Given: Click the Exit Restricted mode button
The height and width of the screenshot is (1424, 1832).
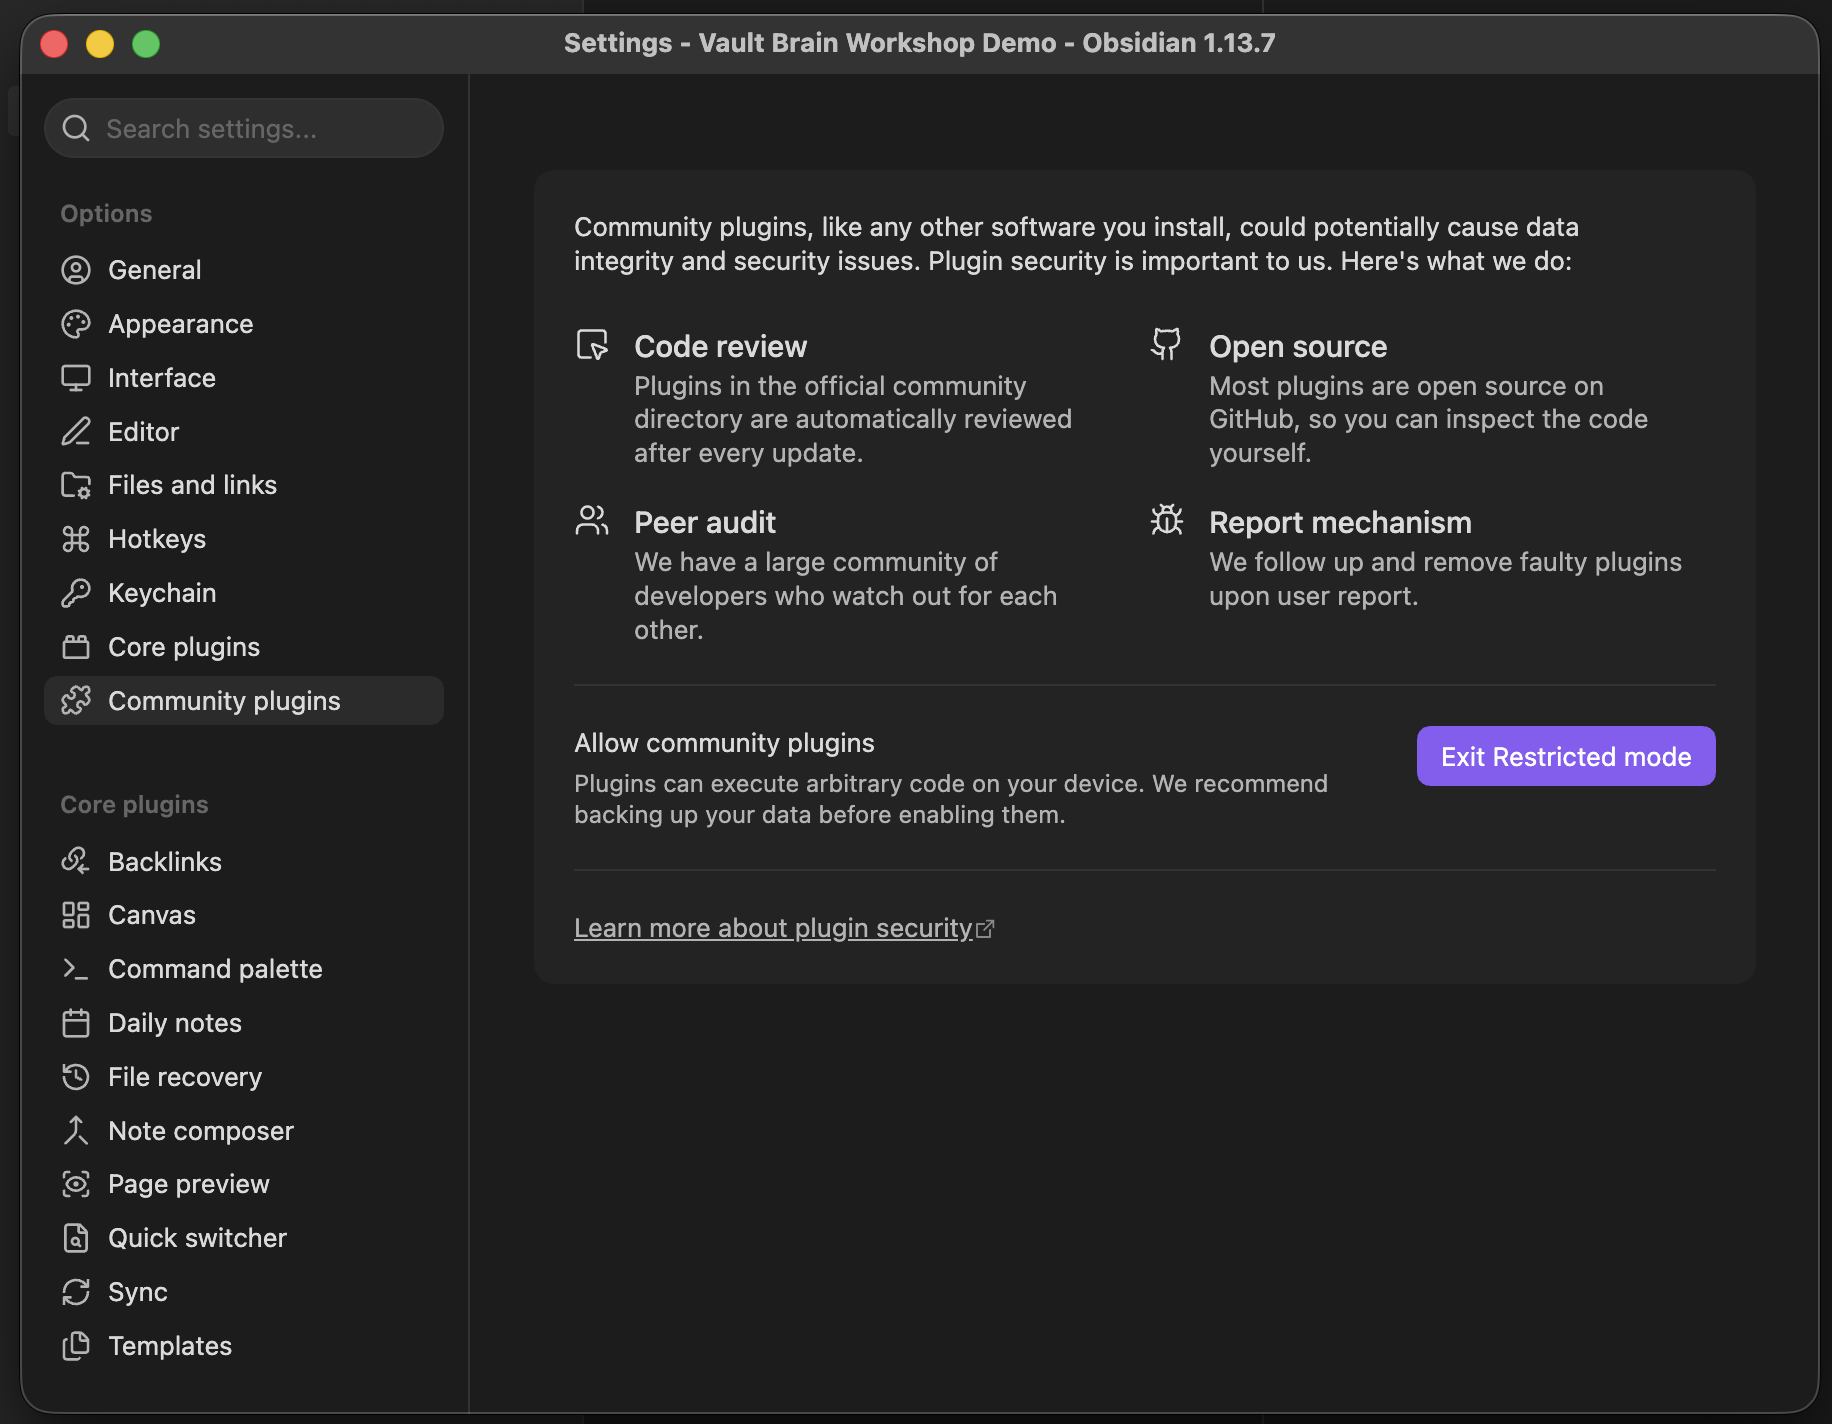Looking at the screenshot, I should pyautogui.click(x=1566, y=756).
